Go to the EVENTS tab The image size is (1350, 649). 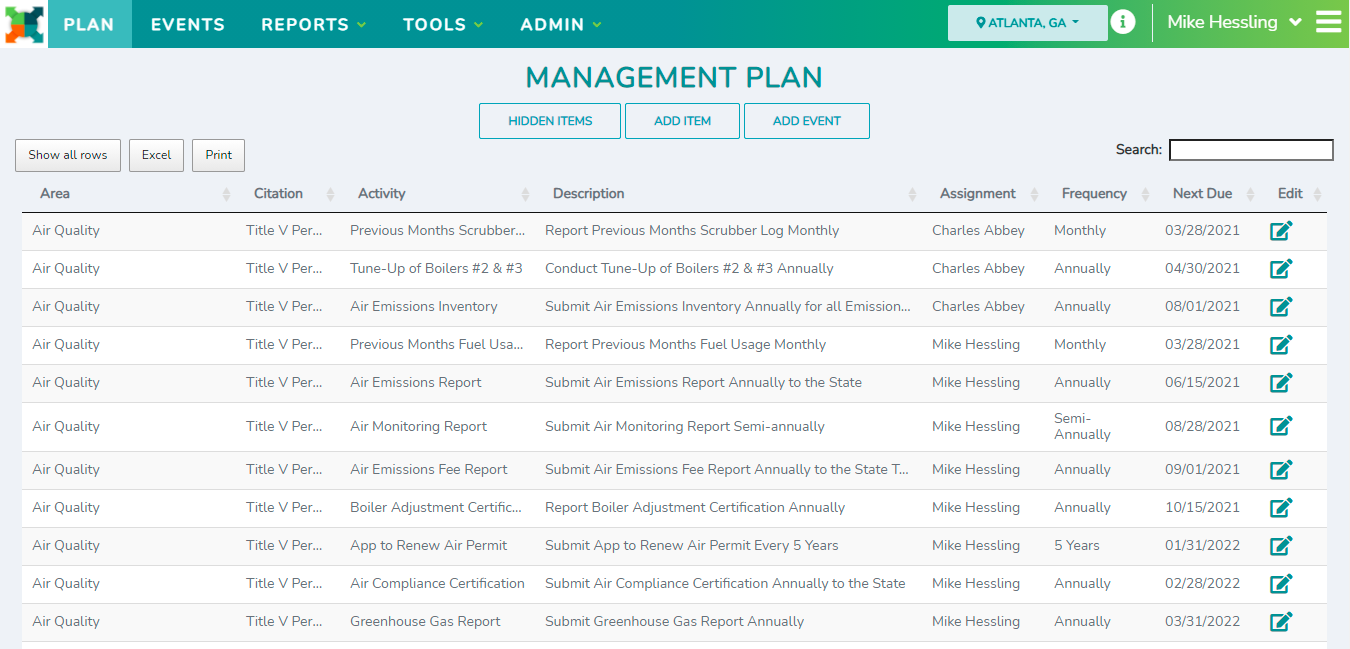pyautogui.click(x=188, y=24)
